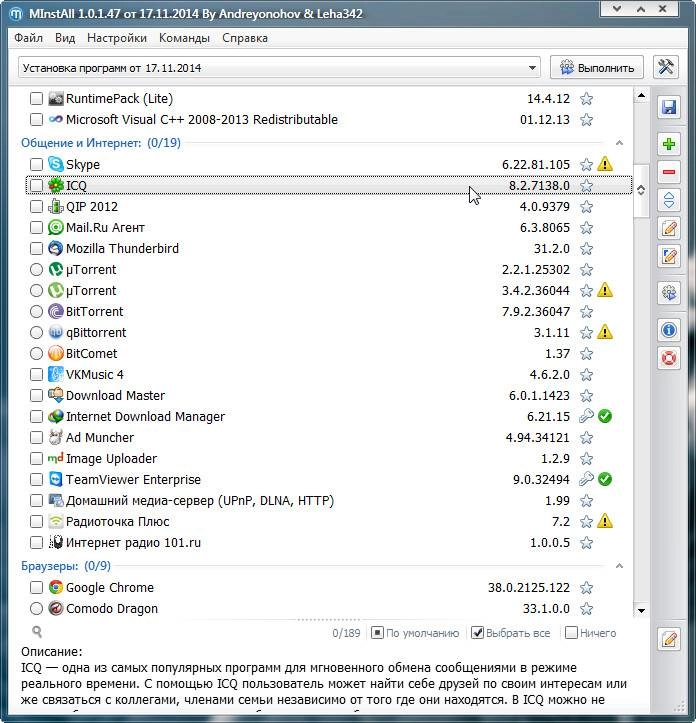This screenshot has width=696, height=723.
Task: Select Microsoft Visual C++ 2008-2013 Redistributable row
Action: click(x=328, y=120)
